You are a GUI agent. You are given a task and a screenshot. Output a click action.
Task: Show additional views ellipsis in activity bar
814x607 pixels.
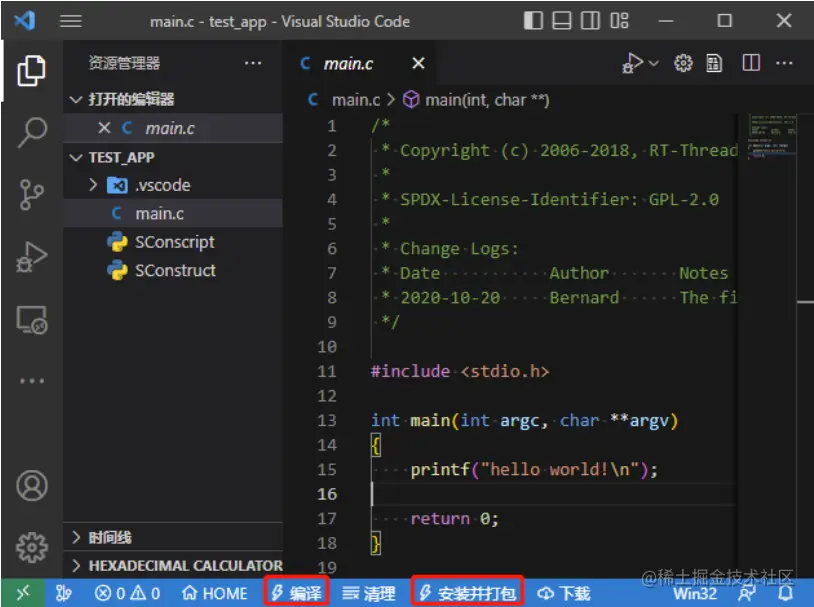click(32, 381)
